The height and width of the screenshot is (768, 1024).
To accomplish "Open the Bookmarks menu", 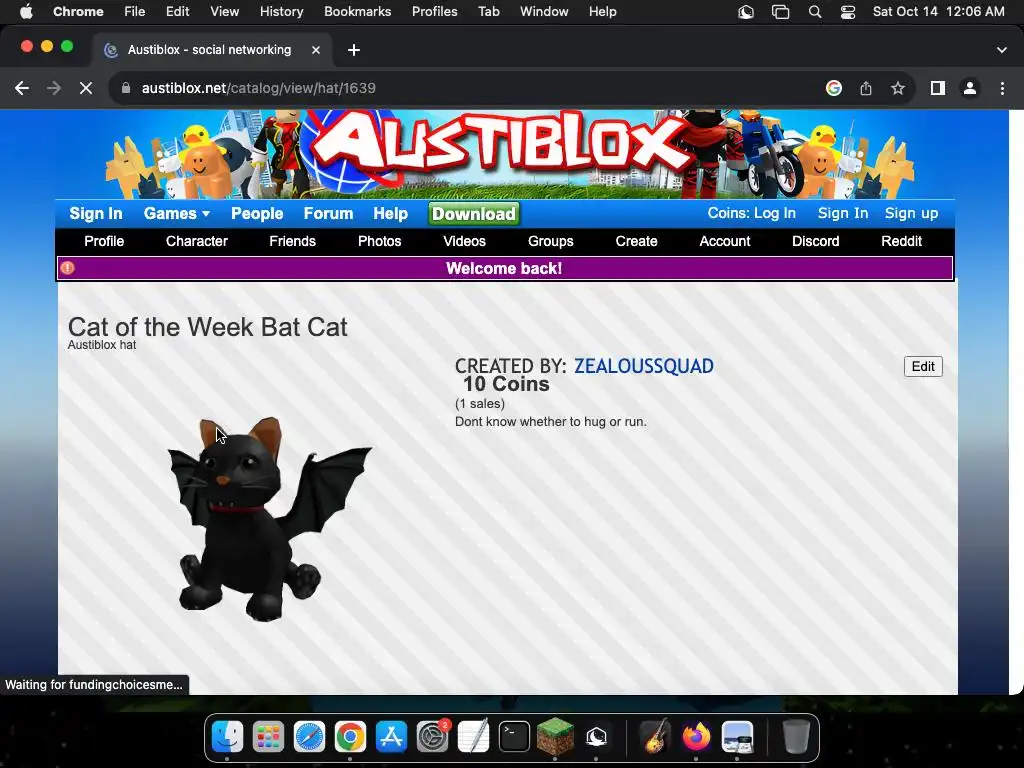I will click(357, 11).
